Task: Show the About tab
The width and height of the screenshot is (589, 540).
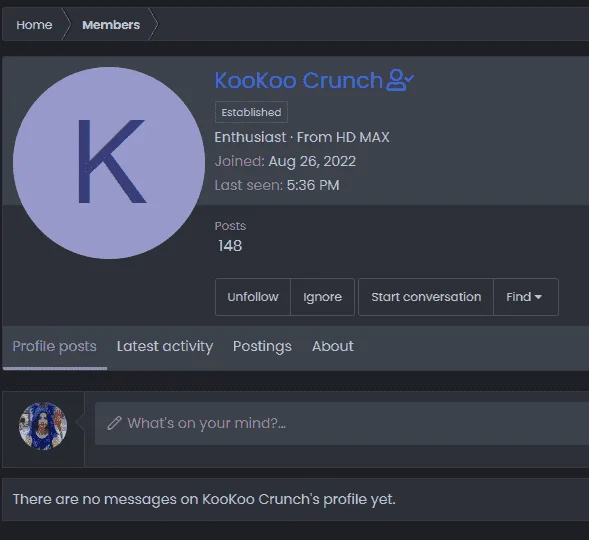Action: point(333,346)
